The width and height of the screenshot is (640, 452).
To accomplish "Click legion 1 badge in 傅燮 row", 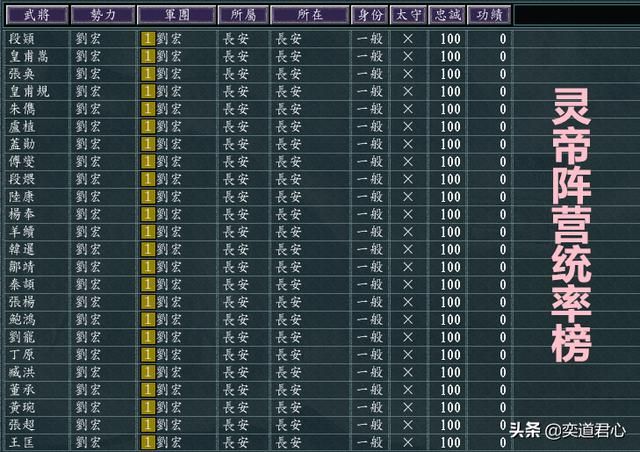I will [x=148, y=162].
